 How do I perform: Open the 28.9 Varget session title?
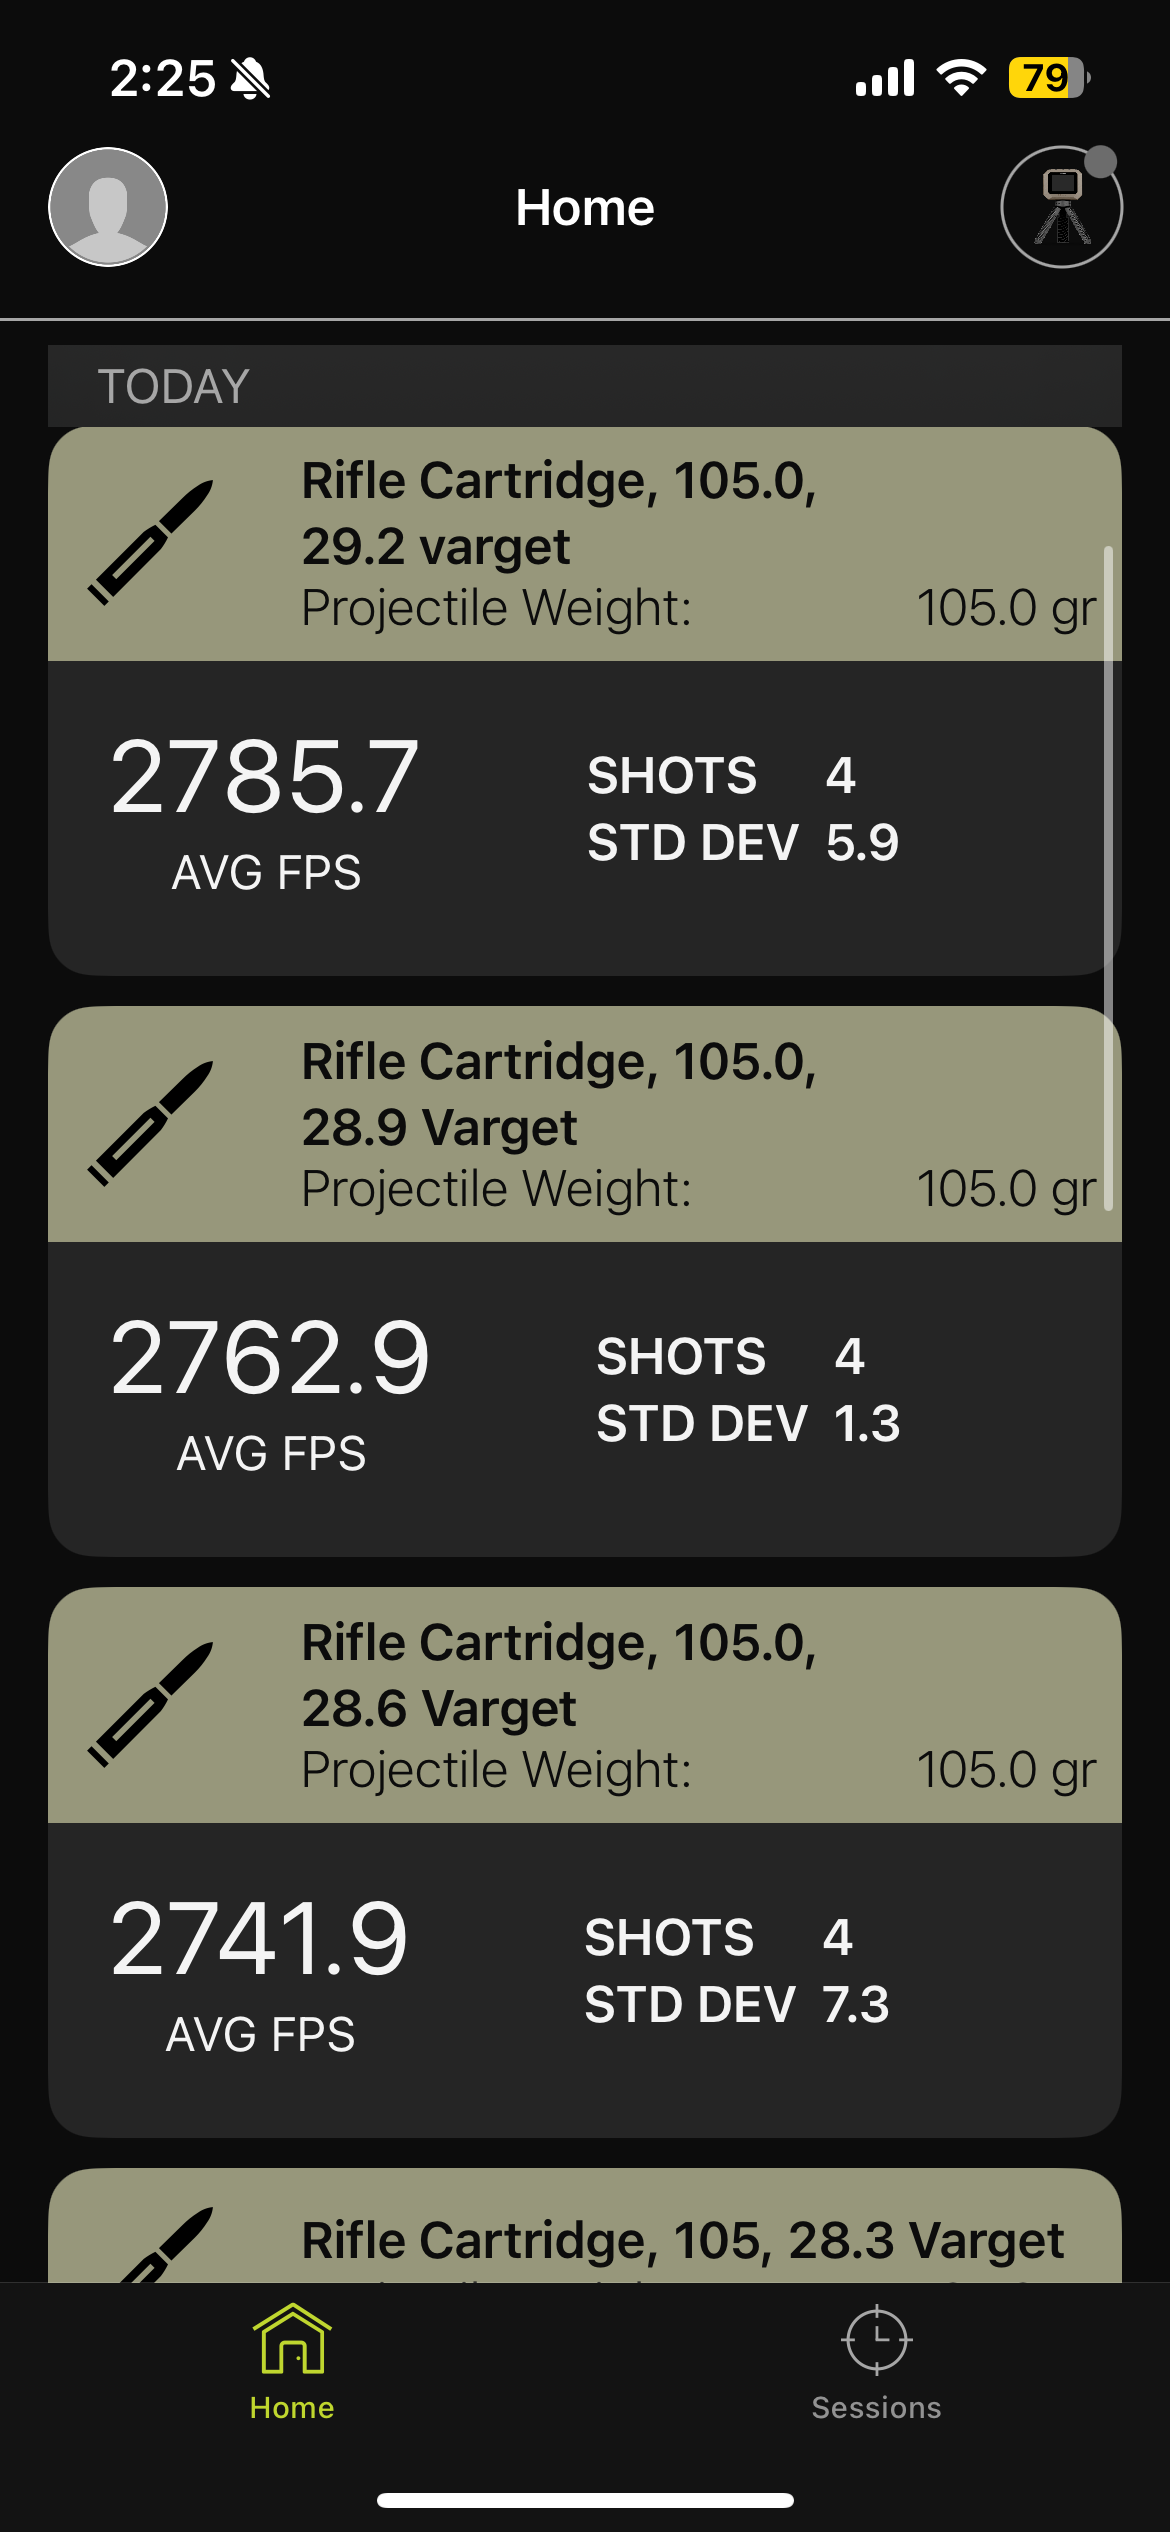tap(558, 1094)
